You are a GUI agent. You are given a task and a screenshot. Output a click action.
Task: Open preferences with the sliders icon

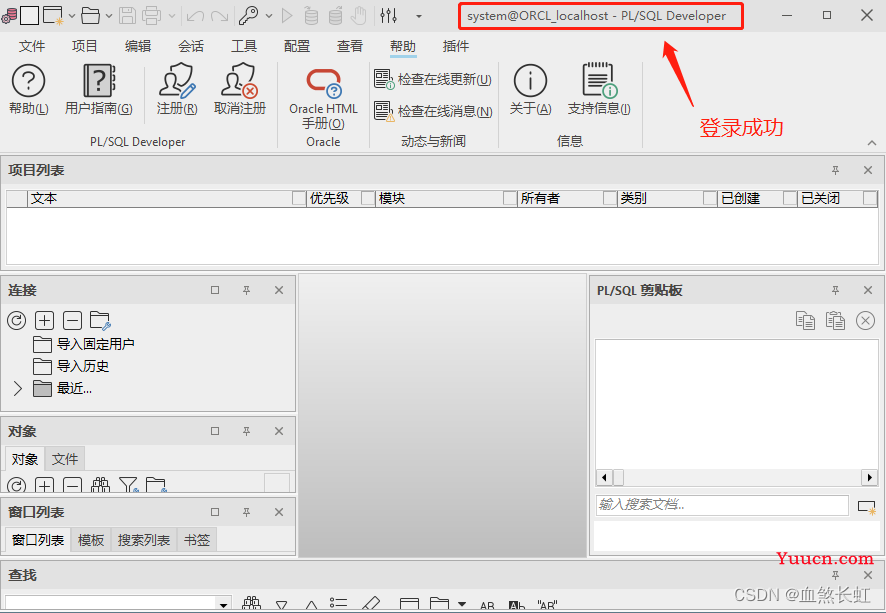click(x=389, y=16)
